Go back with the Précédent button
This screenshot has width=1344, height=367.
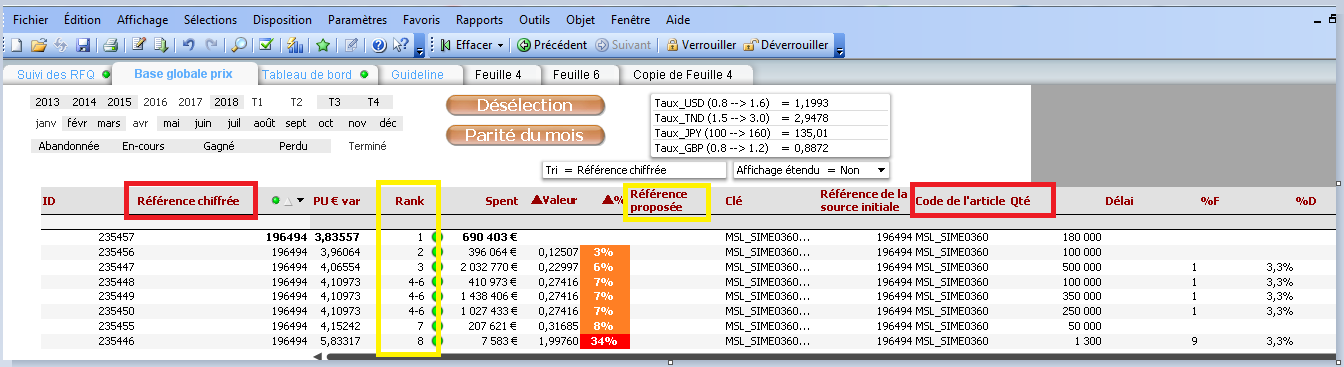[x=551, y=45]
